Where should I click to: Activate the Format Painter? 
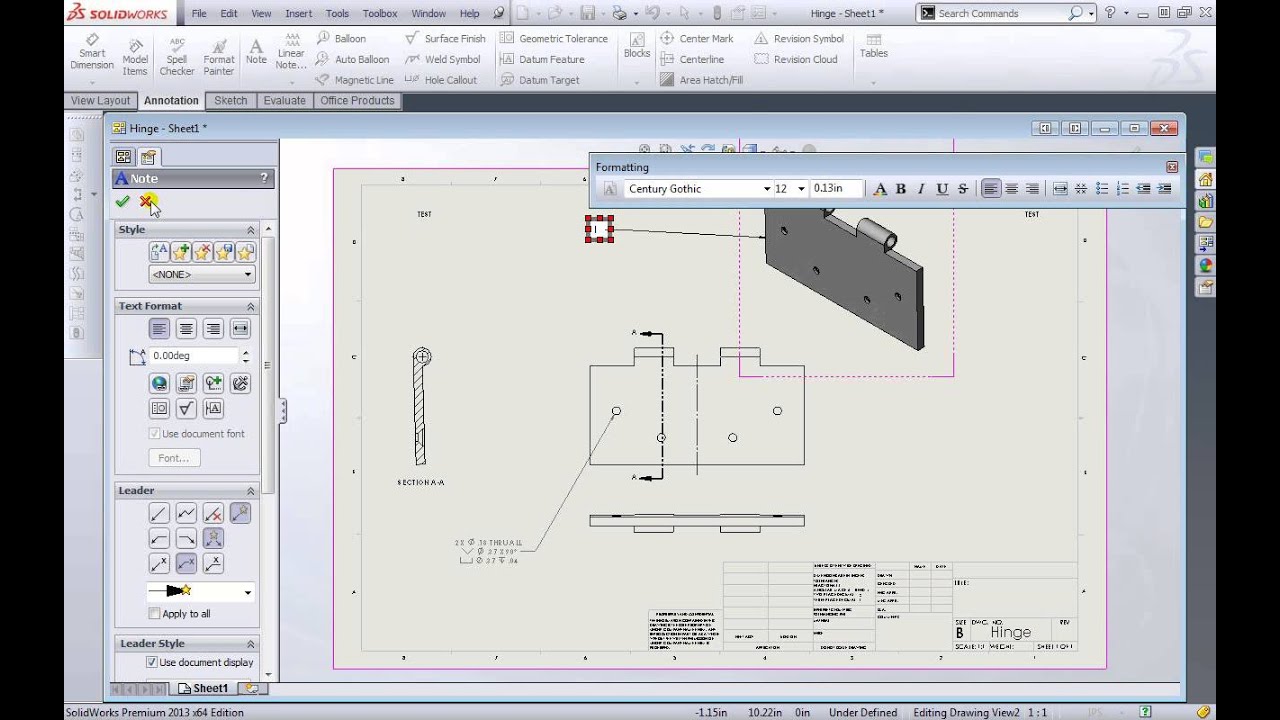click(x=219, y=57)
